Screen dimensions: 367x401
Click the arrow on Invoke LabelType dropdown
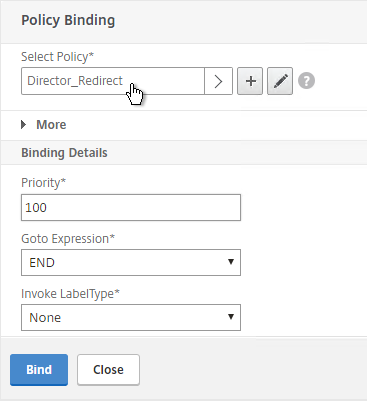coord(231,317)
